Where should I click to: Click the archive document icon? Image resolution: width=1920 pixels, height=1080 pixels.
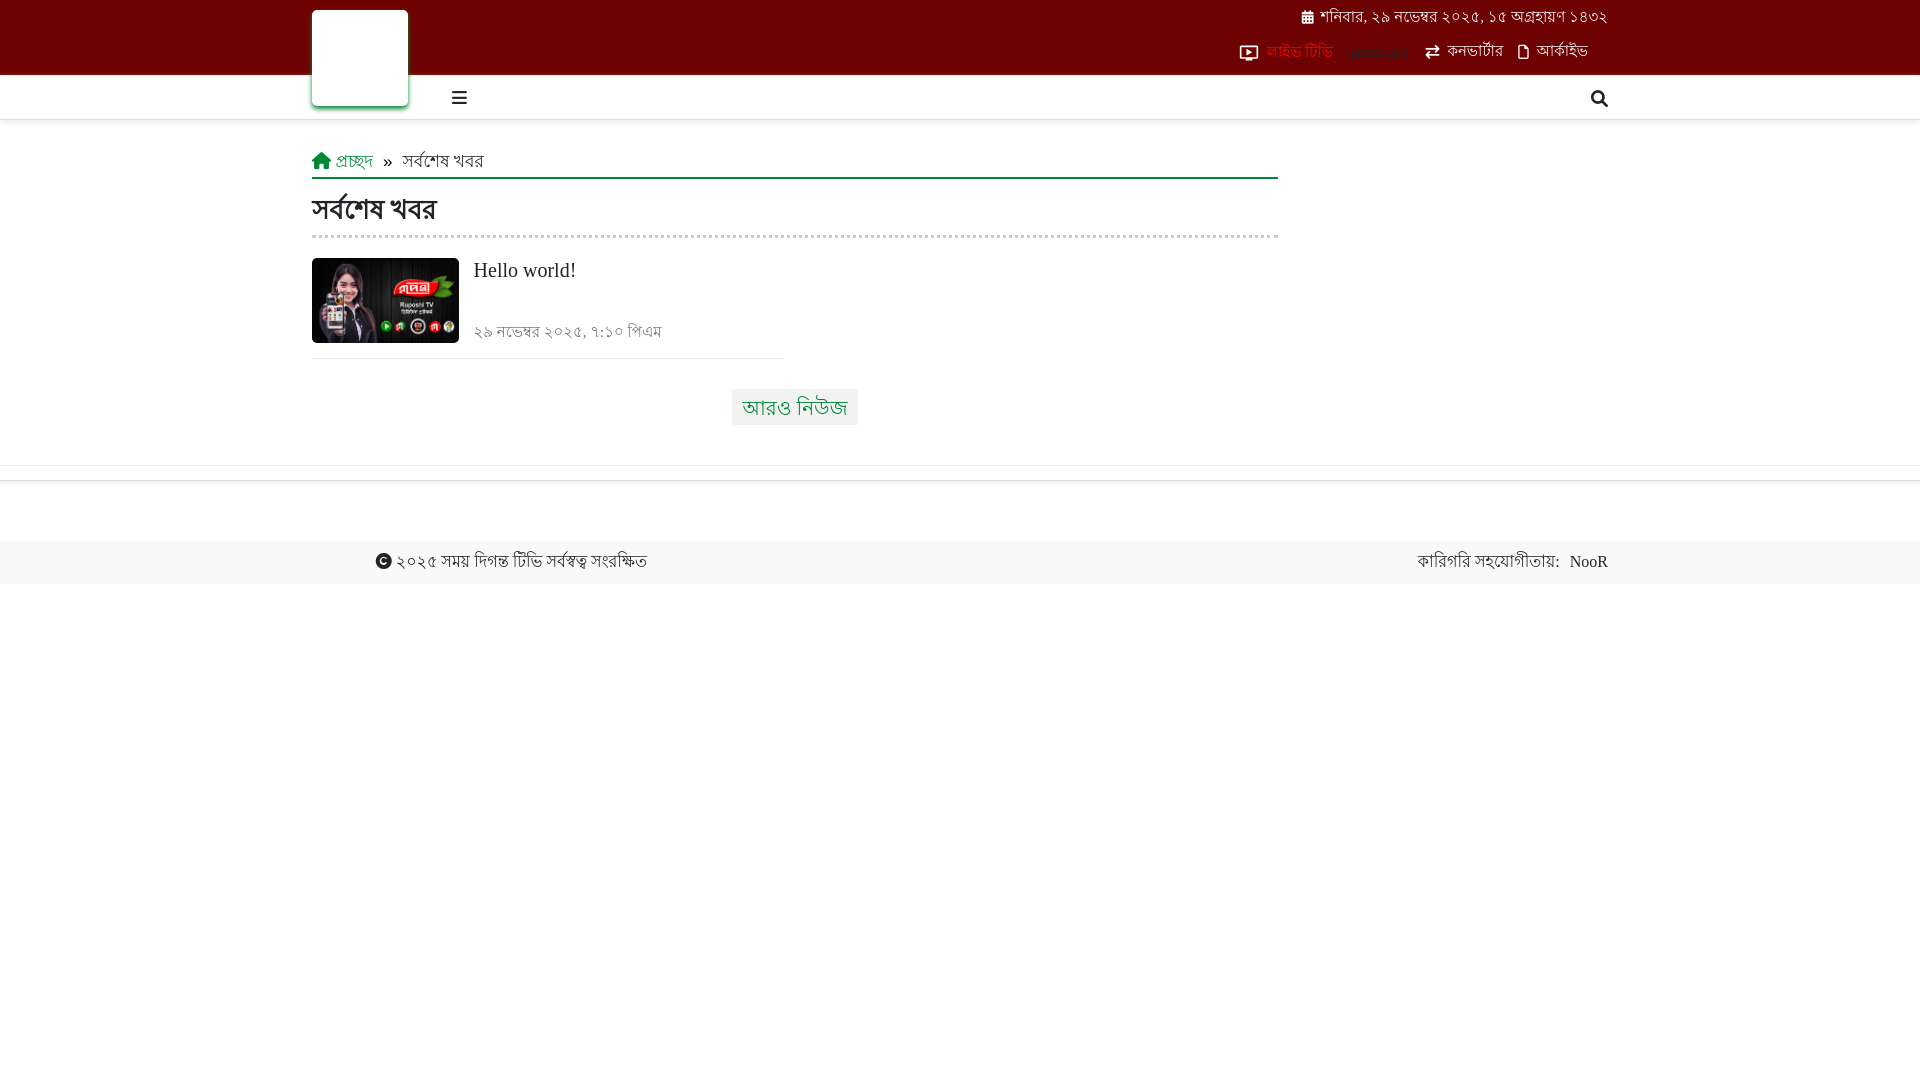(1523, 52)
